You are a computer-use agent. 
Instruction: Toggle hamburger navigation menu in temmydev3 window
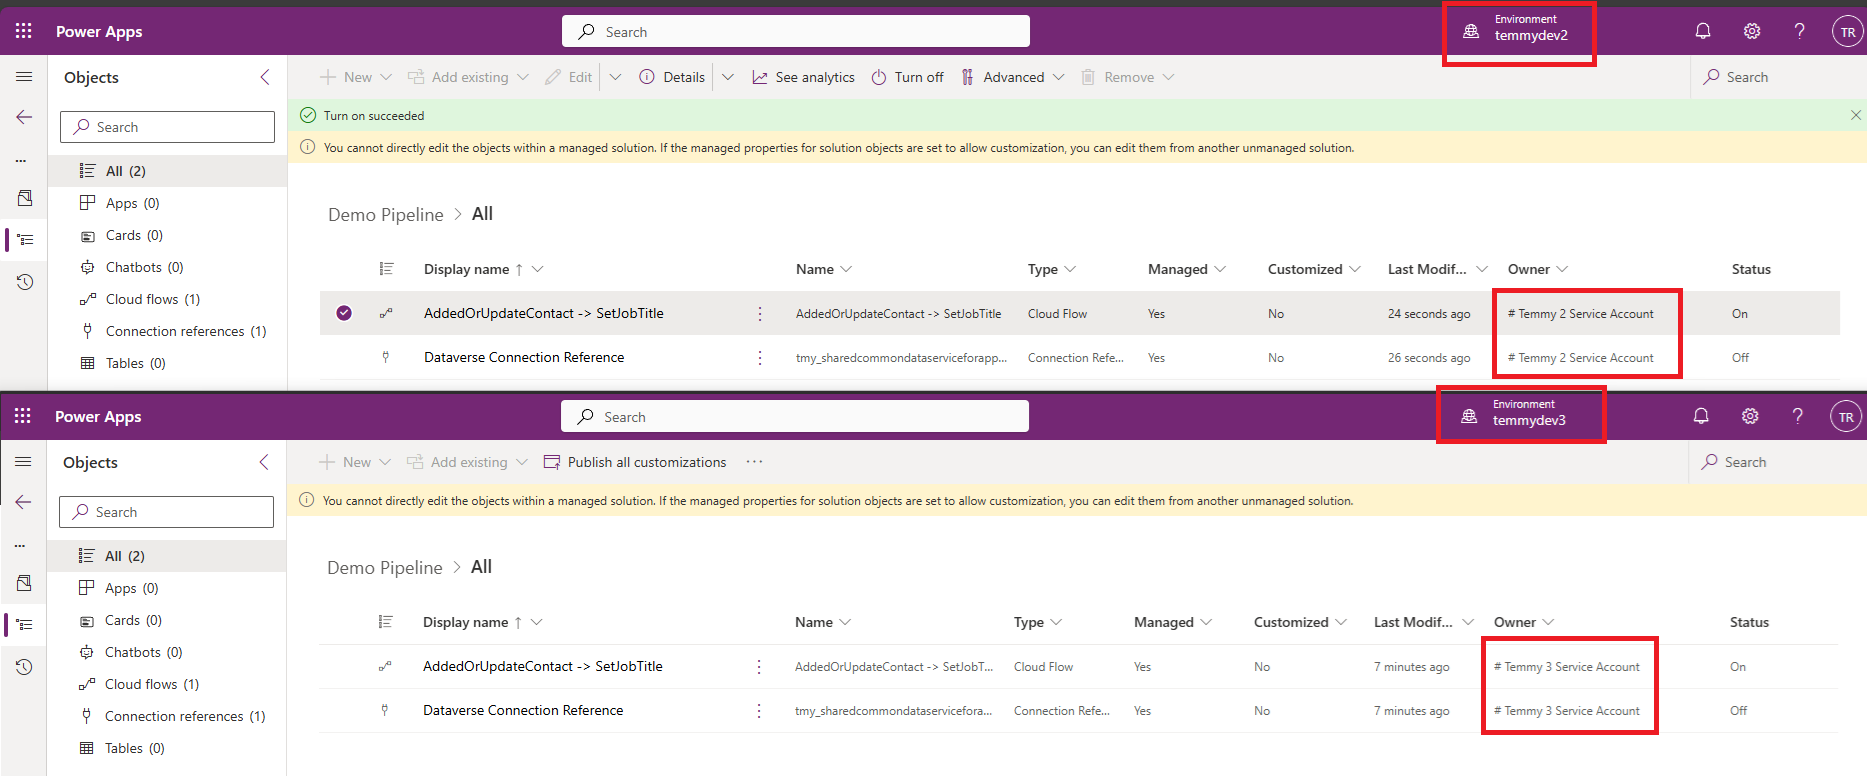pos(23,462)
